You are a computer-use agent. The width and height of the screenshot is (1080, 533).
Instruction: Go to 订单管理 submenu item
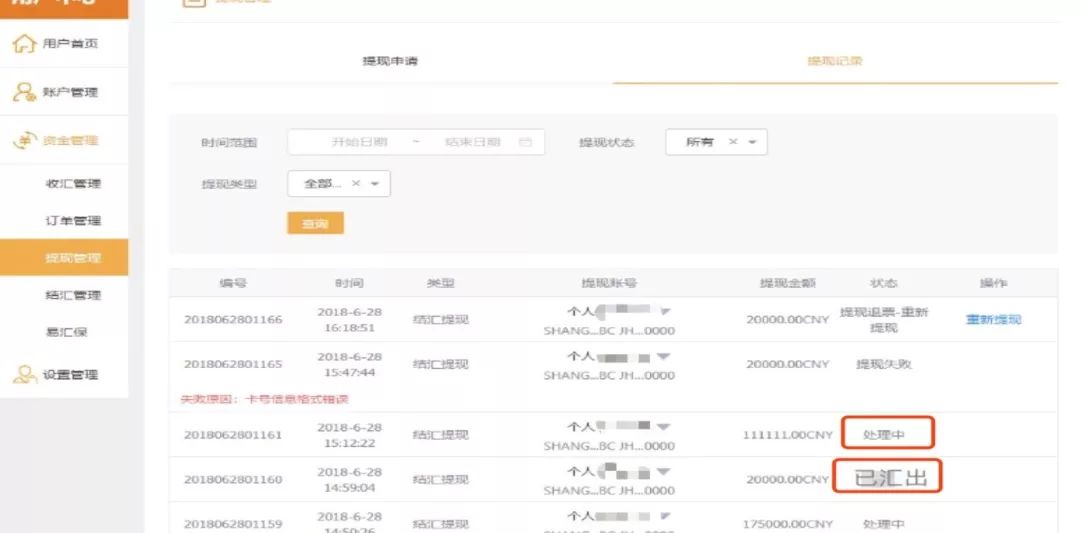coord(73,221)
